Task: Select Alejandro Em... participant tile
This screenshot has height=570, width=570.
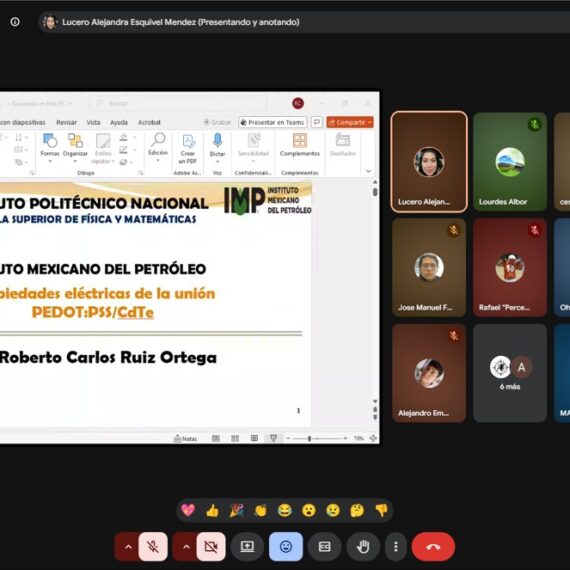Action: point(429,373)
